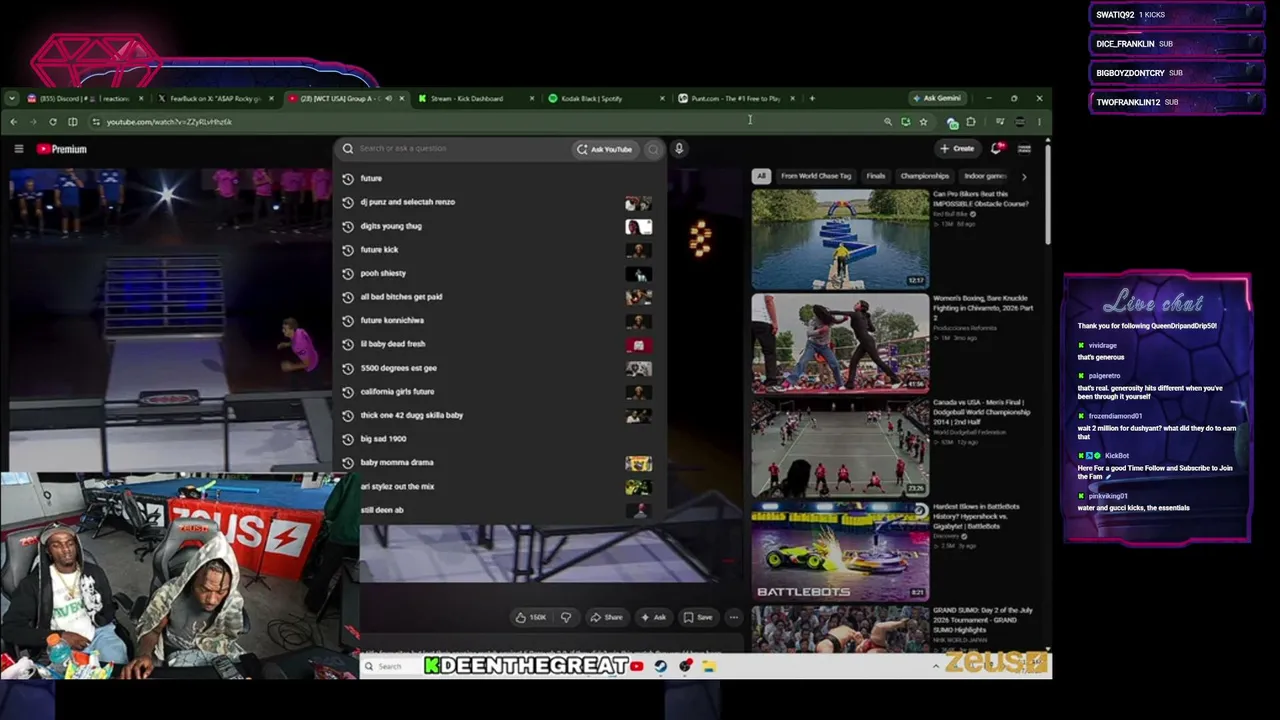Viewport: 1280px width, 720px height.
Task: Open Chrome tab search chevron
Action: pyautogui.click(x=11, y=99)
